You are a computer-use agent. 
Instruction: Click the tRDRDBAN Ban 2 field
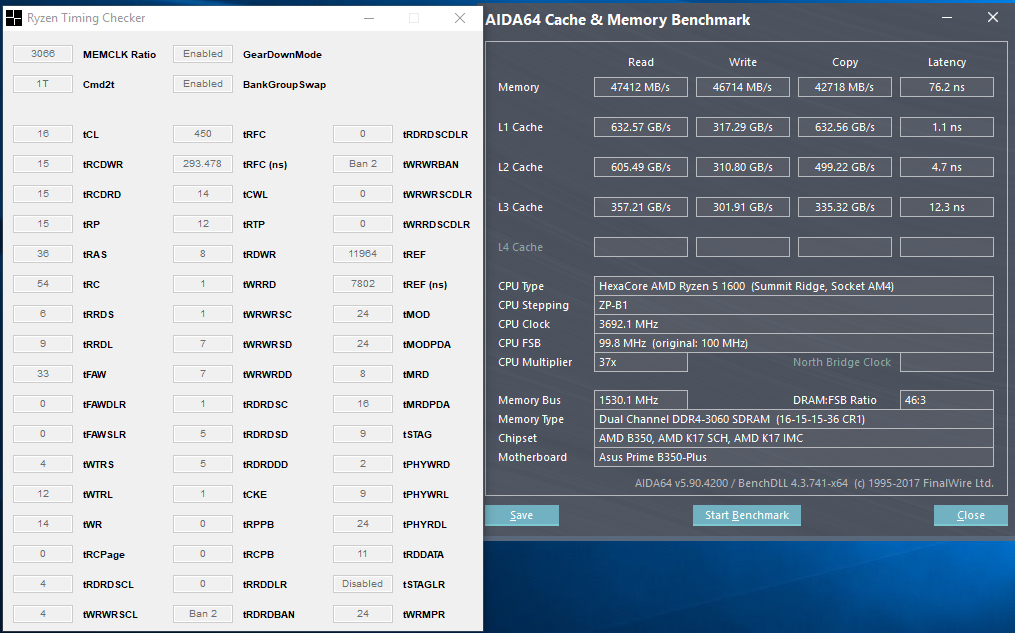203,614
